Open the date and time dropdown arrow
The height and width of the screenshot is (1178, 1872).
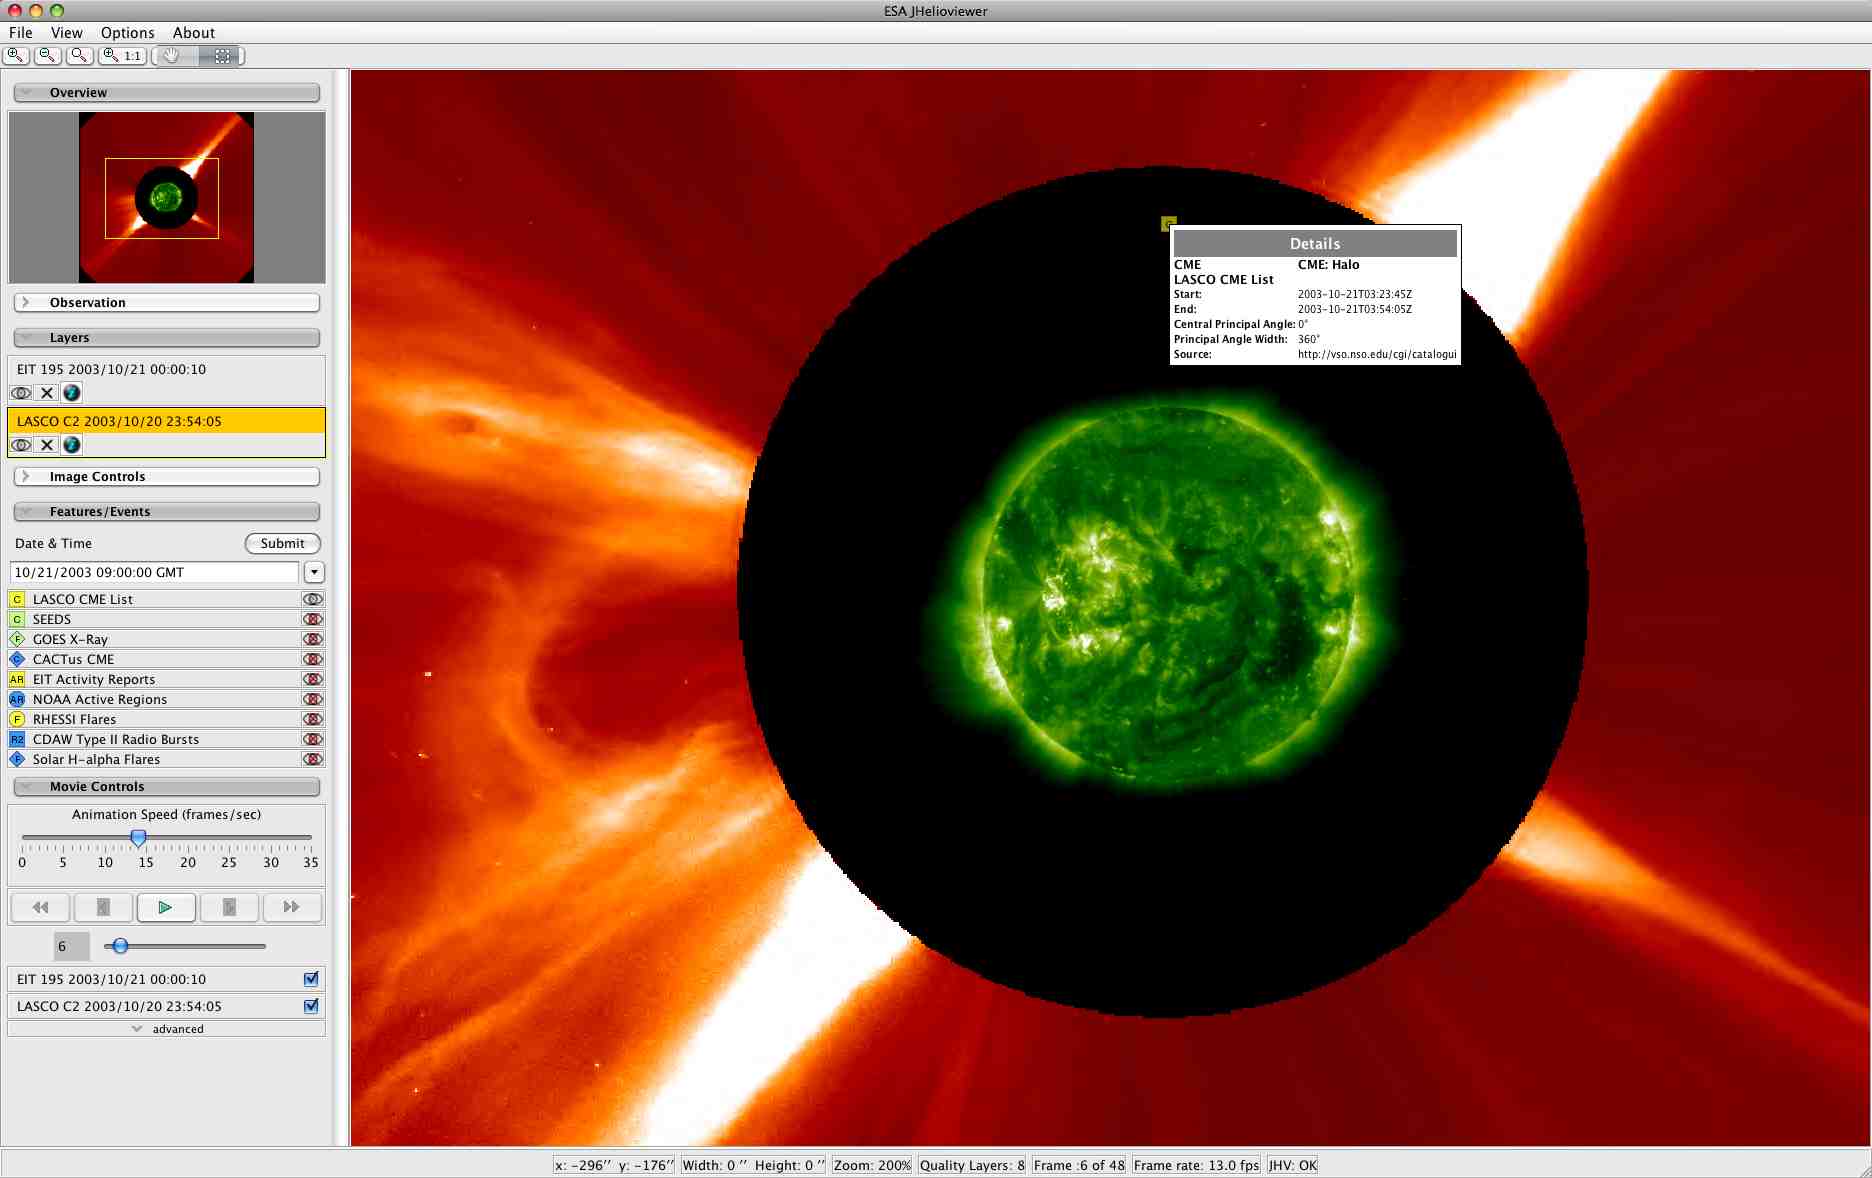(x=314, y=572)
